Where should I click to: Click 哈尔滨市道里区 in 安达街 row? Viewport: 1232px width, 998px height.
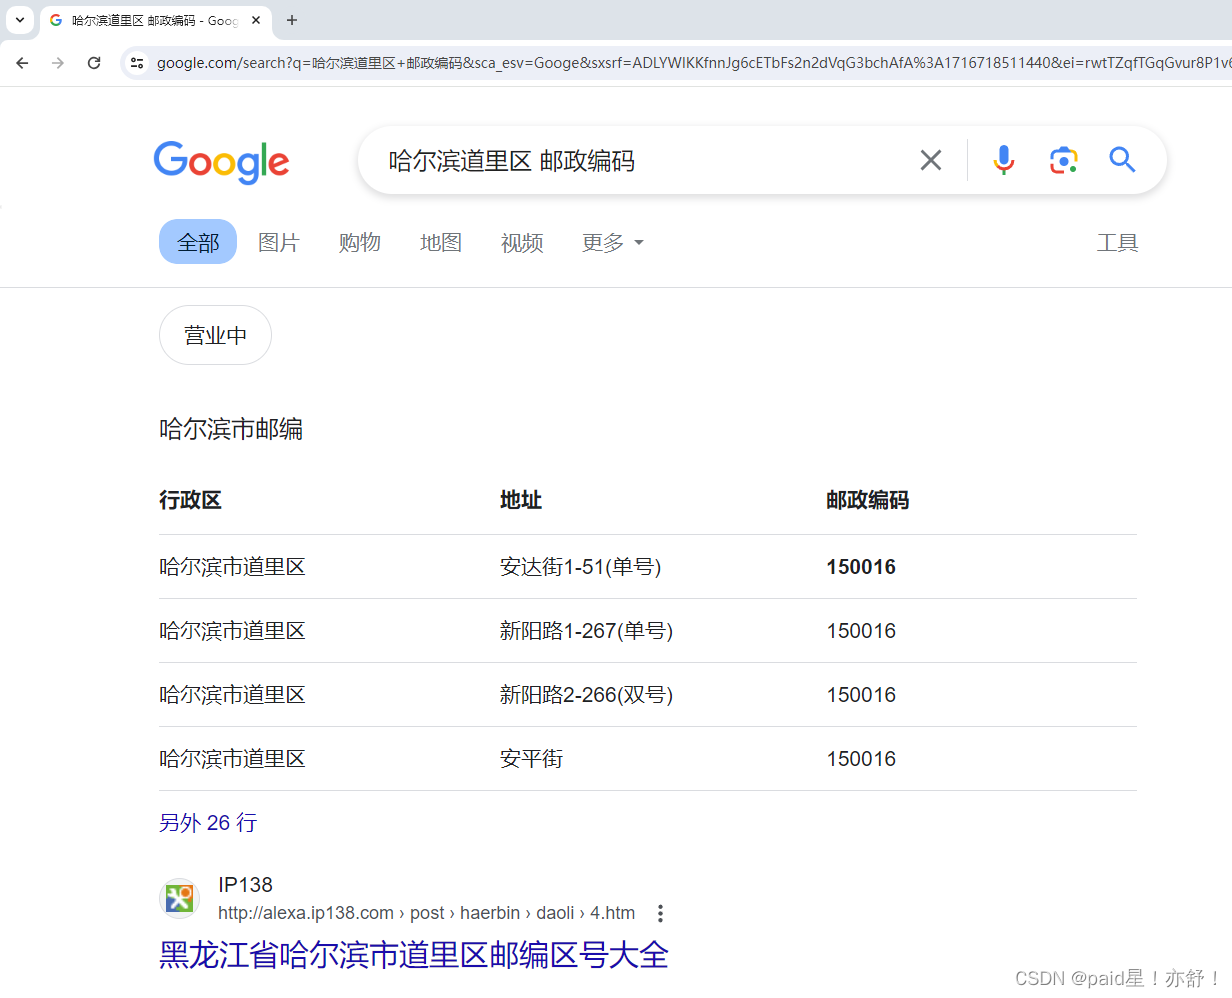click(x=232, y=567)
